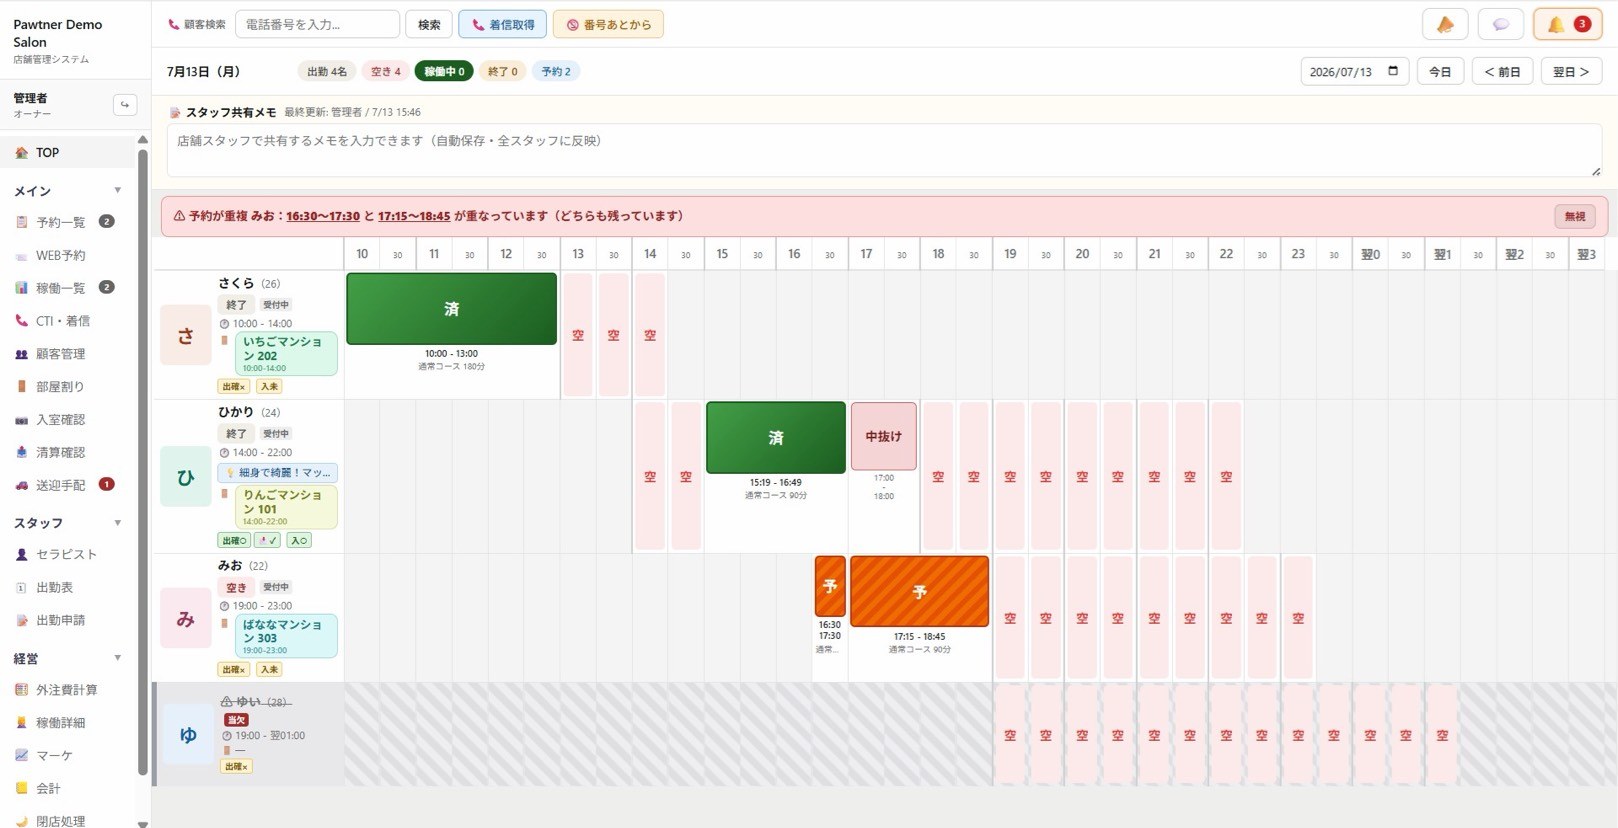1618x828 pixels.
Task: Click the 部屋割り sidebar icon
Action: tap(21, 386)
